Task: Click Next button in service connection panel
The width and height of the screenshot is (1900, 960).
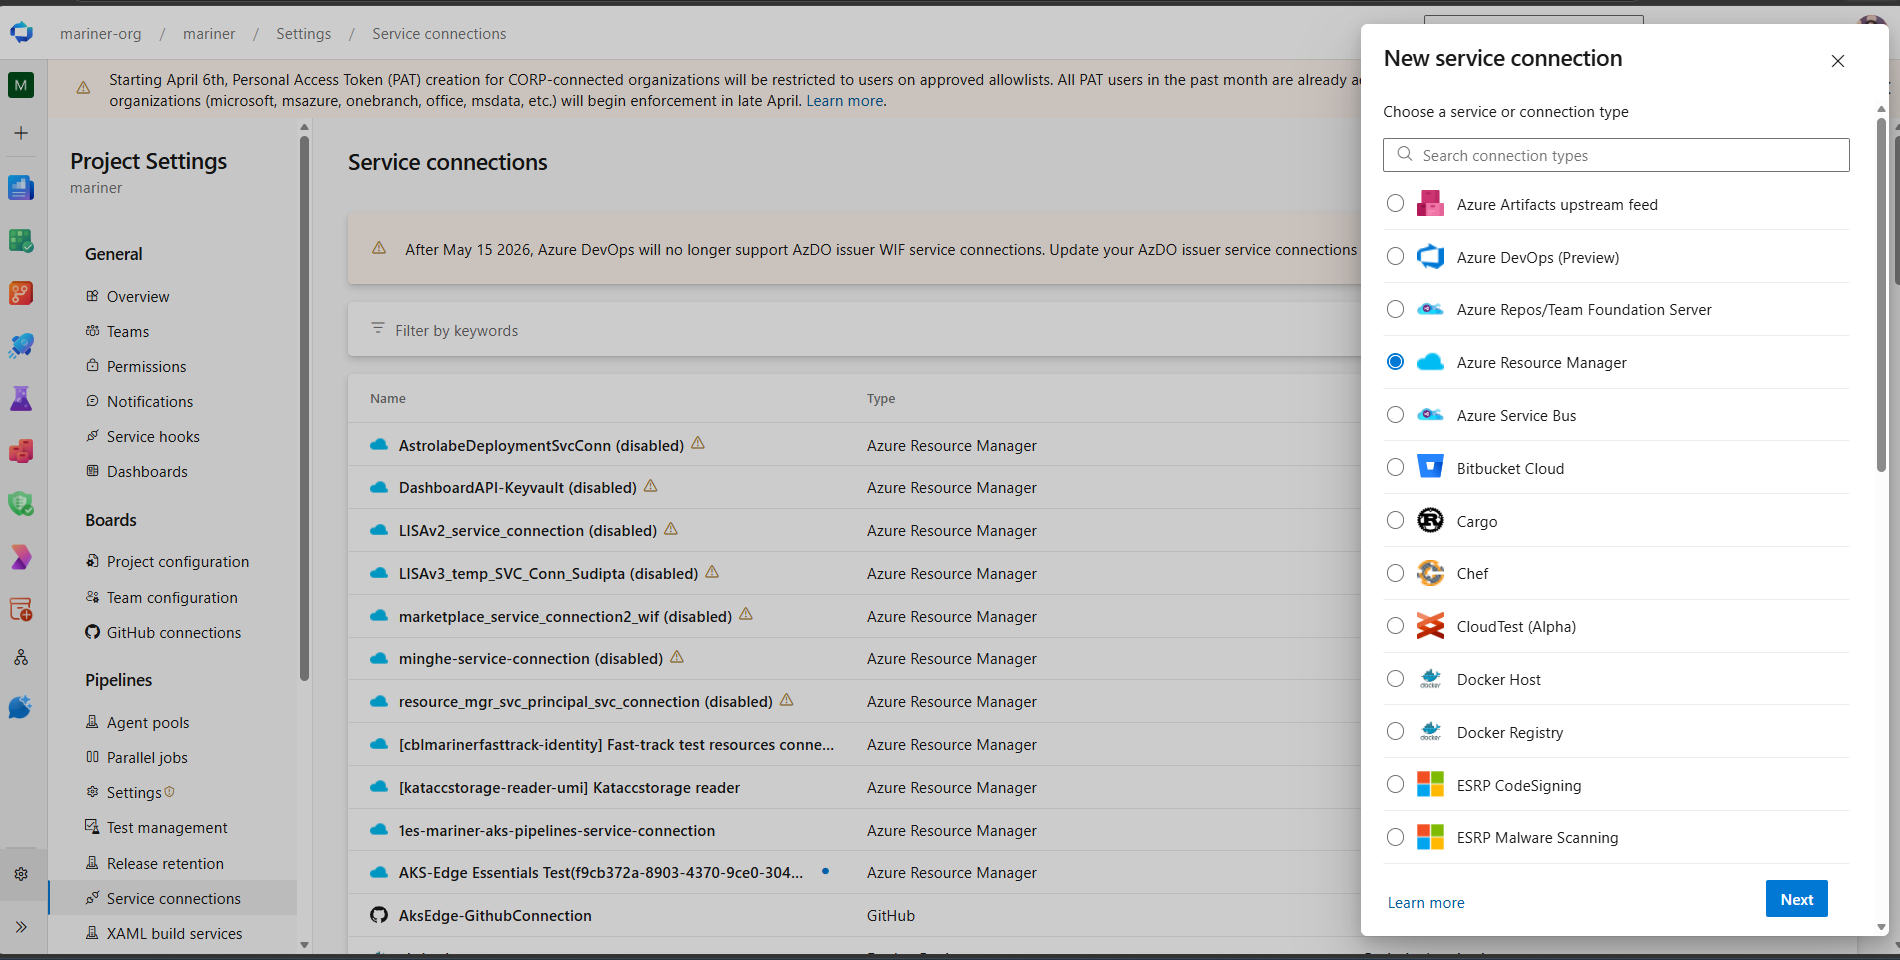Action: pyautogui.click(x=1796, y=899)
